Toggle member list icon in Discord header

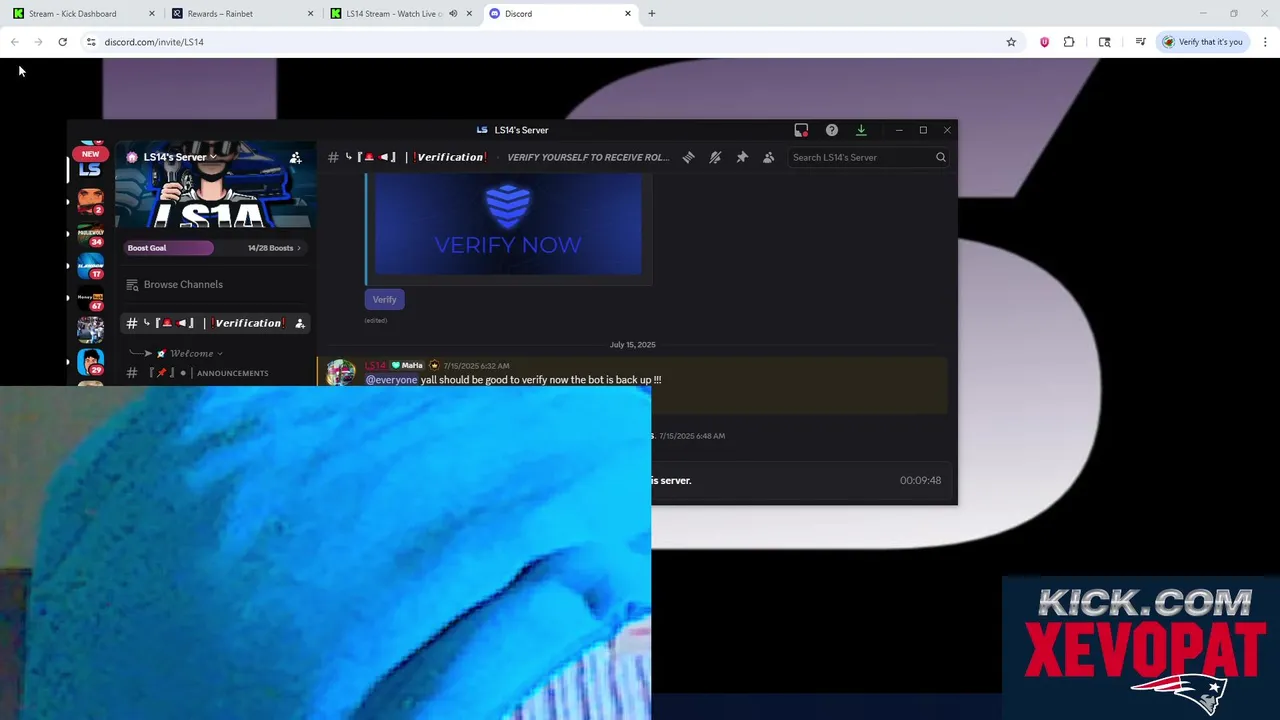coord(768,157)
